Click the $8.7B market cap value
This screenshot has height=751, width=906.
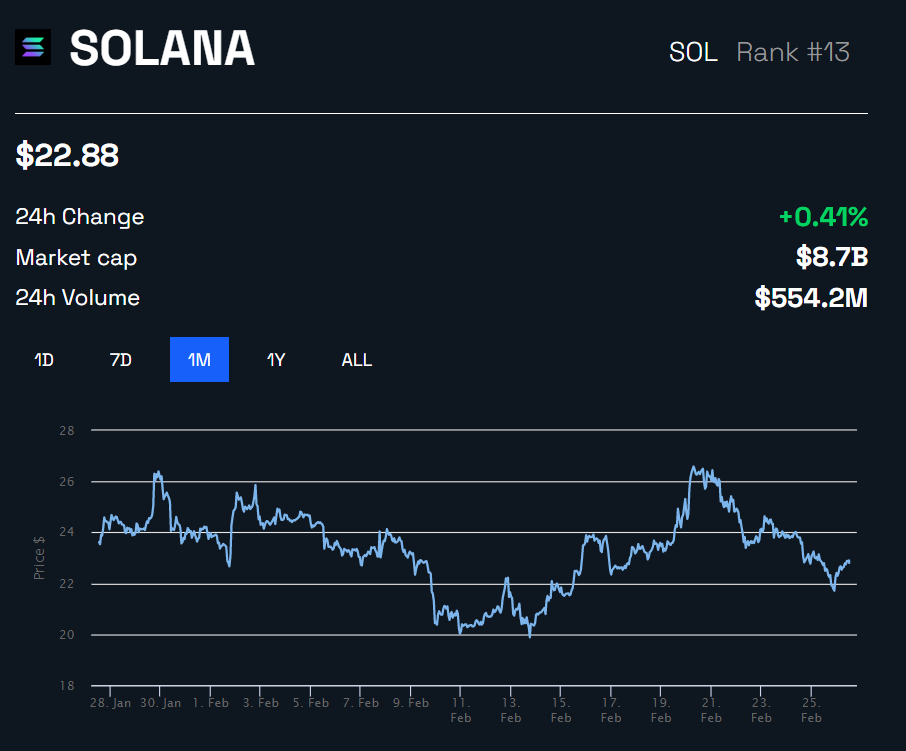[832, 258]
